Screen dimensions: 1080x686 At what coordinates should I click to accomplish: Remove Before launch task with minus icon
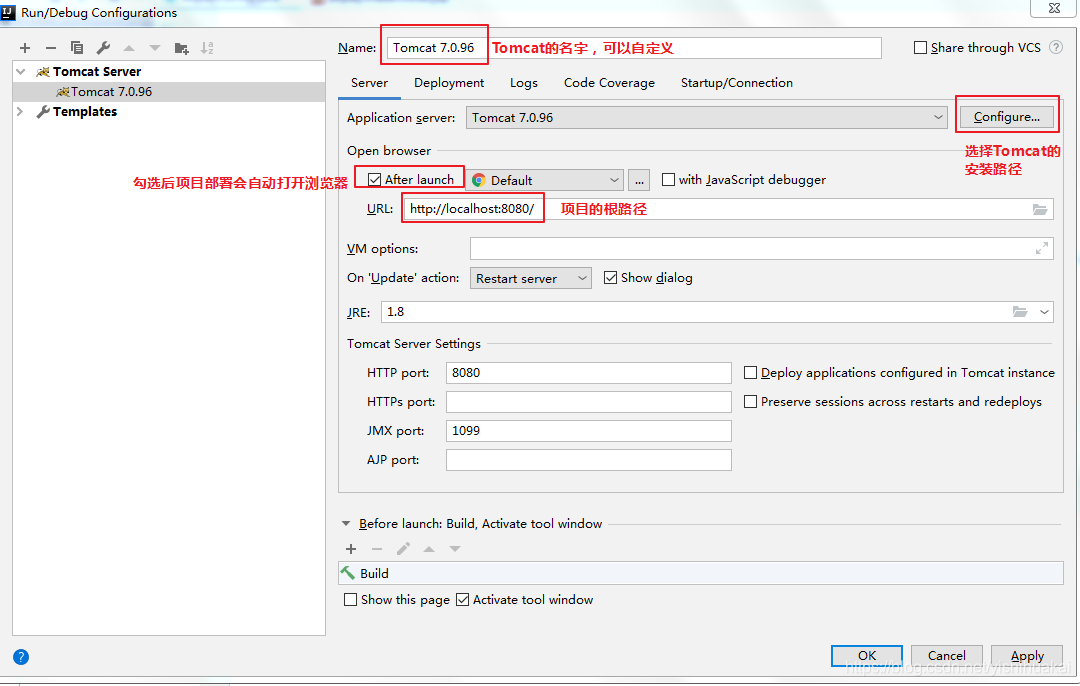(377, 549)
